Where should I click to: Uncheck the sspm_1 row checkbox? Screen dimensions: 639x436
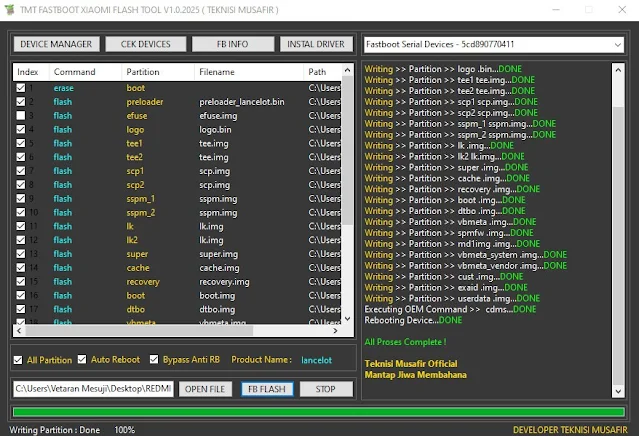pyautogui.click(x=20, y=198)
